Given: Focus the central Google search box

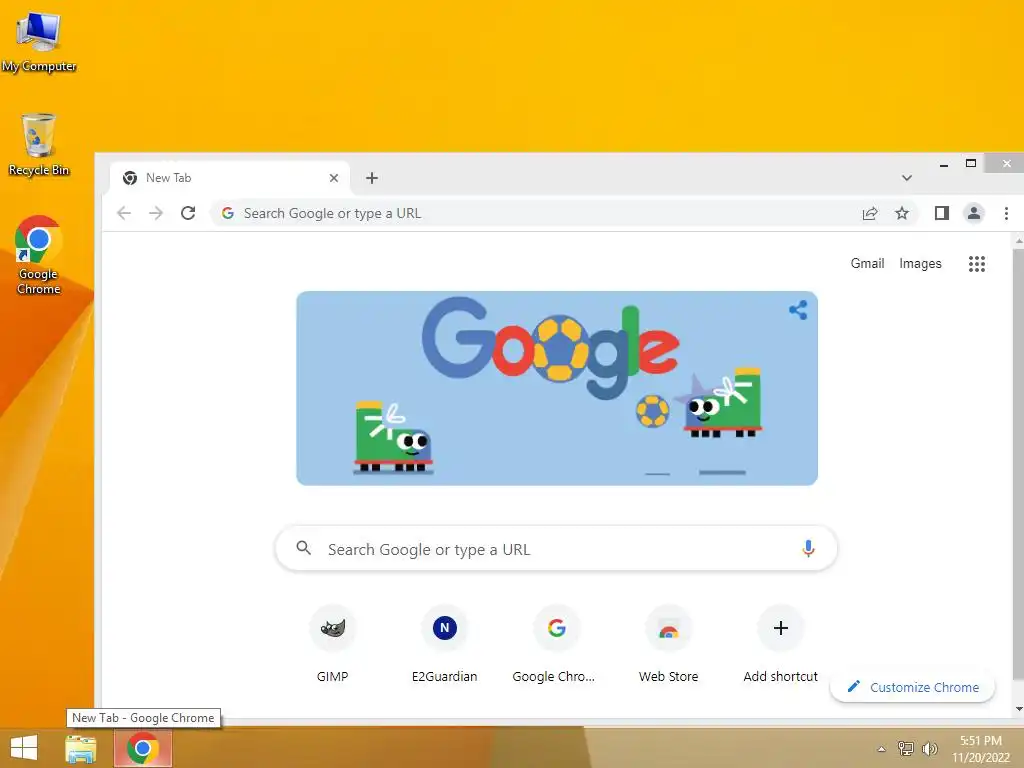Looking at the screenshot, I should pyautogui.click(x=556, y=549).
